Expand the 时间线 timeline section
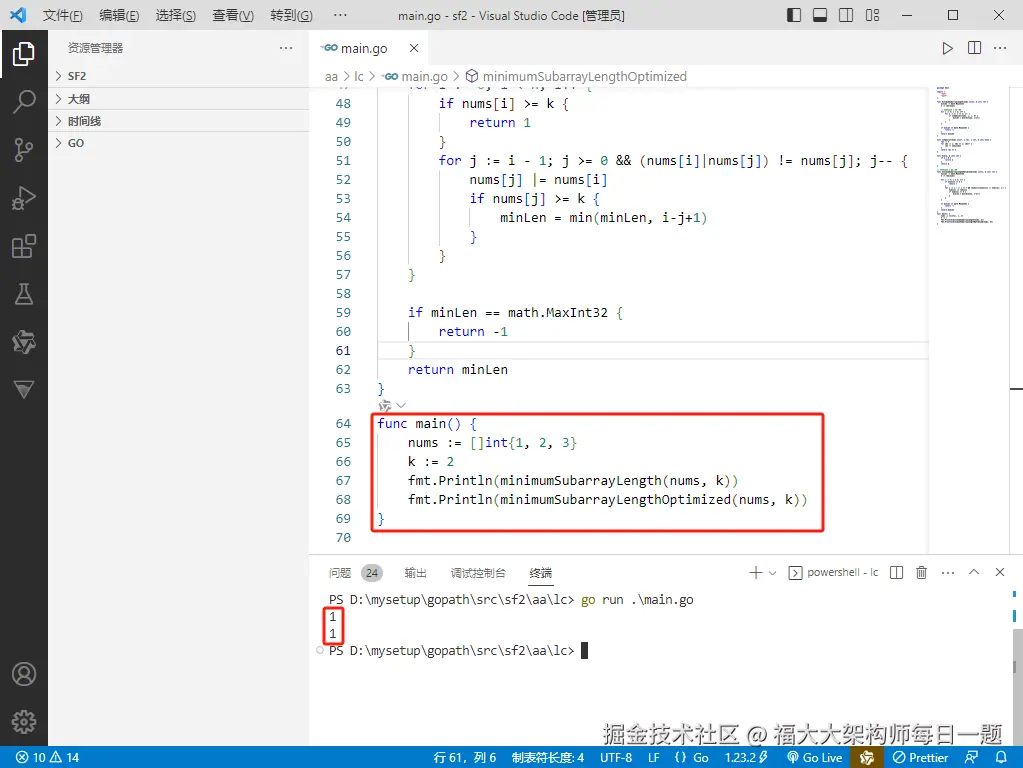The height and width of the screenshot is (768, 1023). point(179,121)
